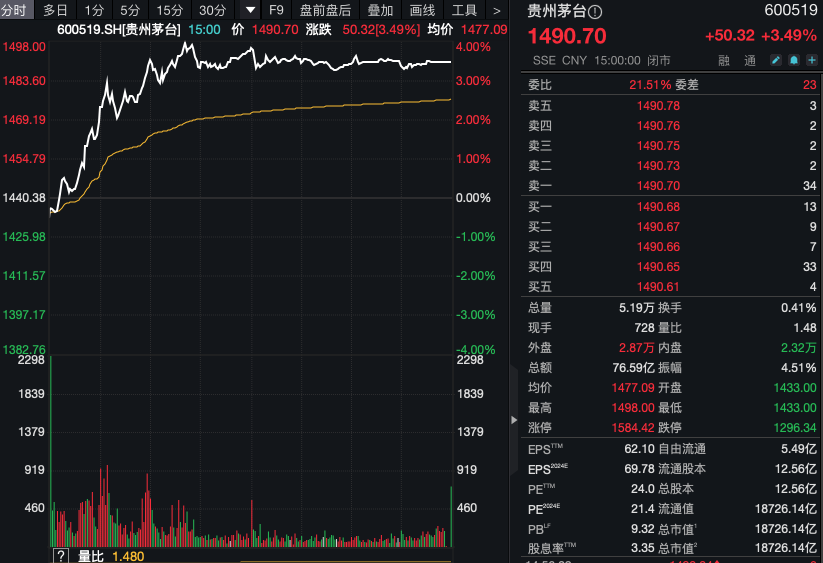
Task: Click the 0.00% percent axis label
Action: pyautogui.click(x=473, y=198)
